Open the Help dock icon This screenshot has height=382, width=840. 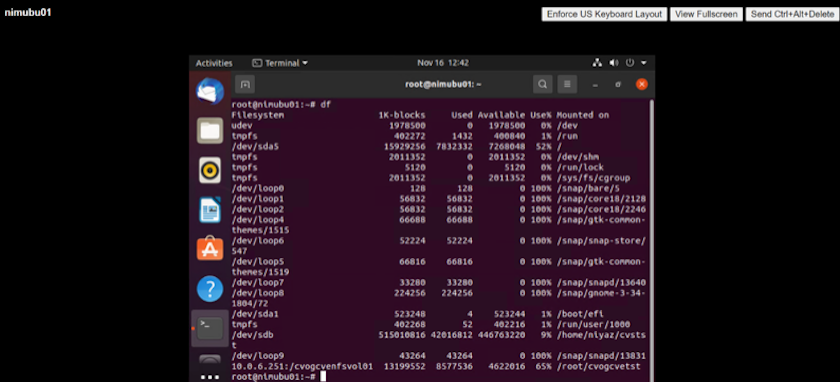[x=210, y=289]
